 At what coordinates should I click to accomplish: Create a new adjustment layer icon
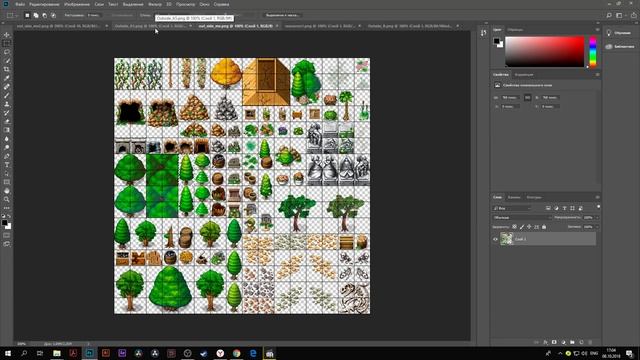tap(563, 342)
